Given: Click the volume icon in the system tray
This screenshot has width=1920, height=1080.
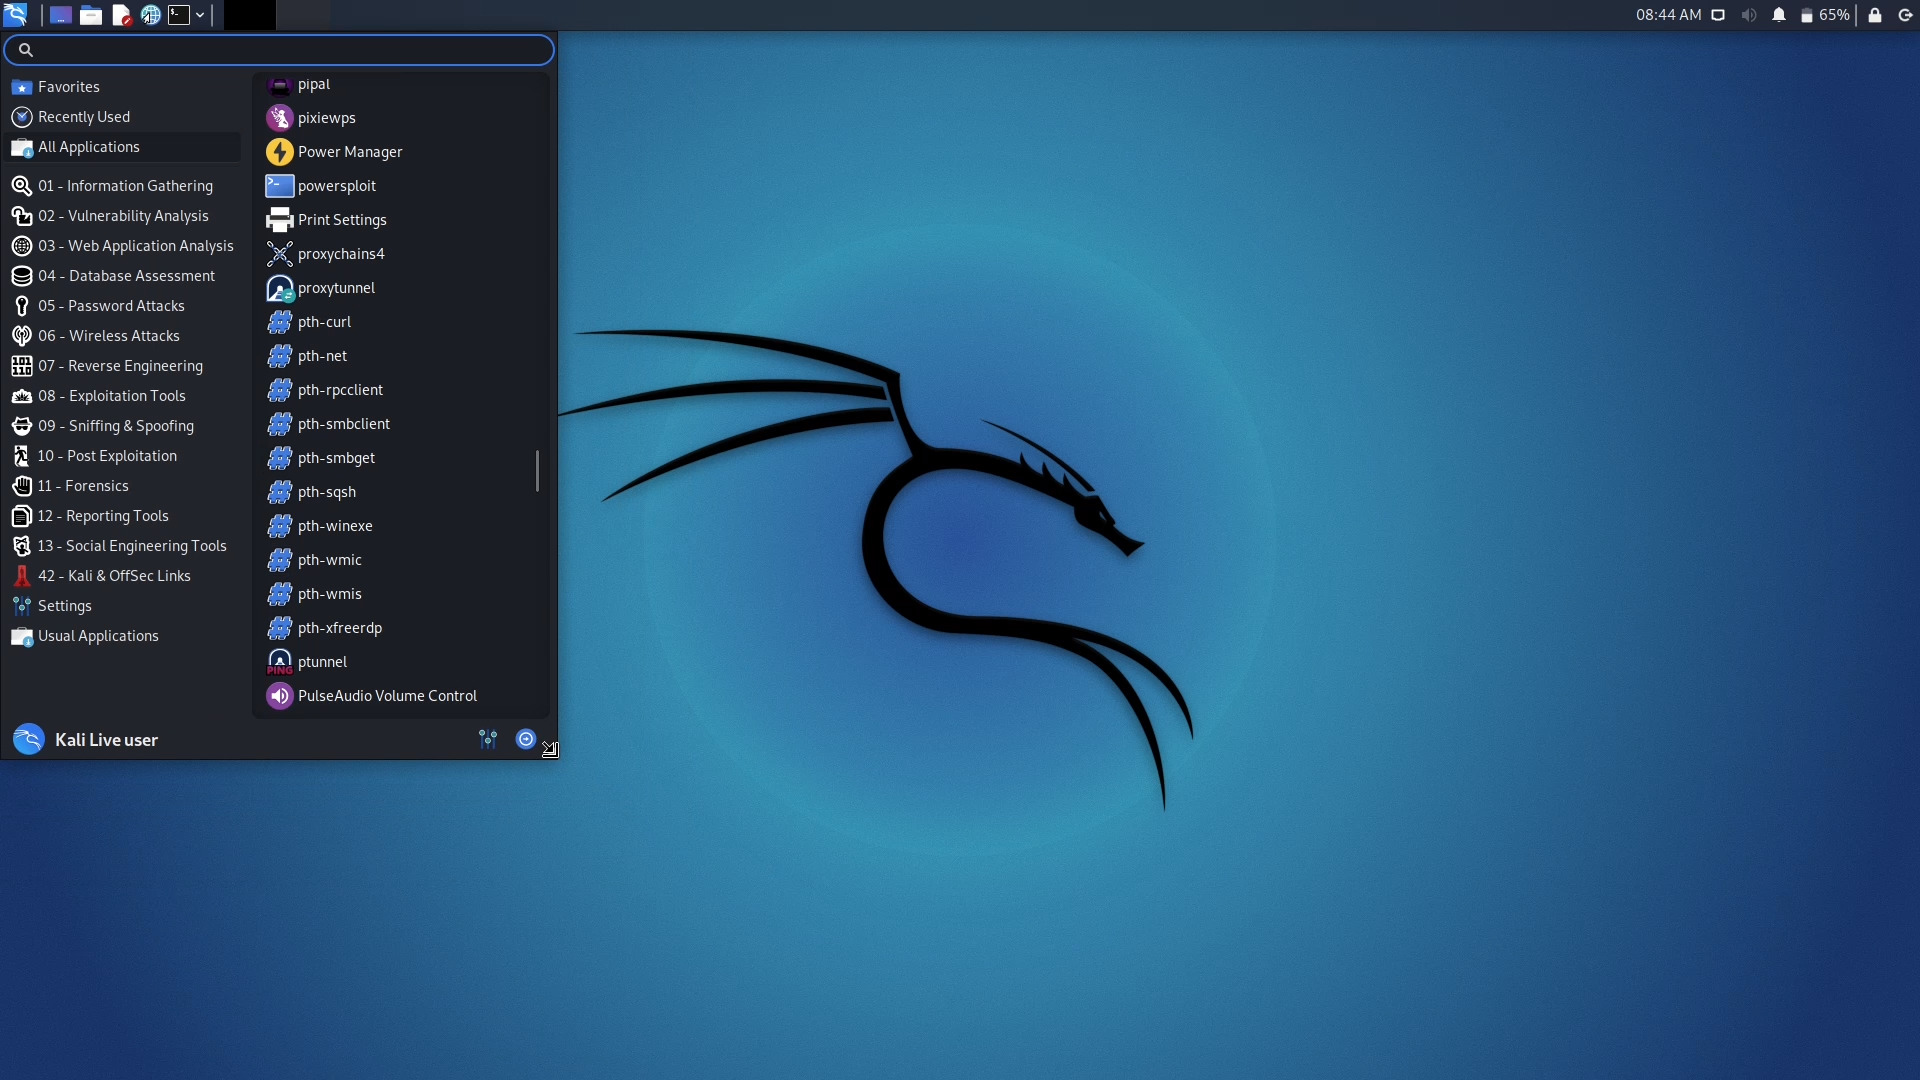Looking at the screenshot, I should [1749, 15].
